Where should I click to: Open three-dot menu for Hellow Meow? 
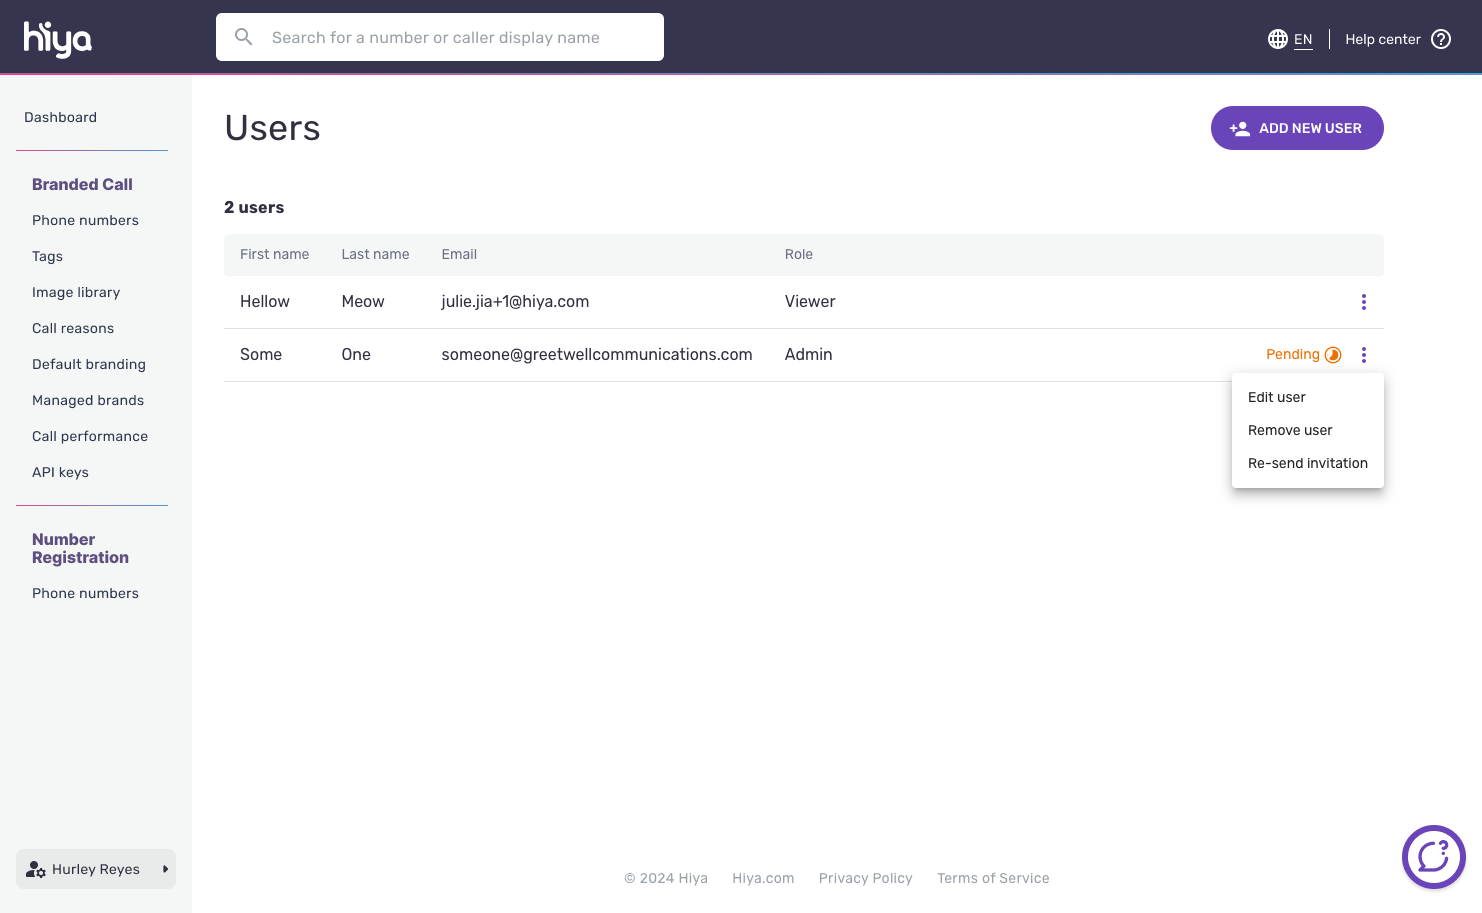click(1363, 302)
